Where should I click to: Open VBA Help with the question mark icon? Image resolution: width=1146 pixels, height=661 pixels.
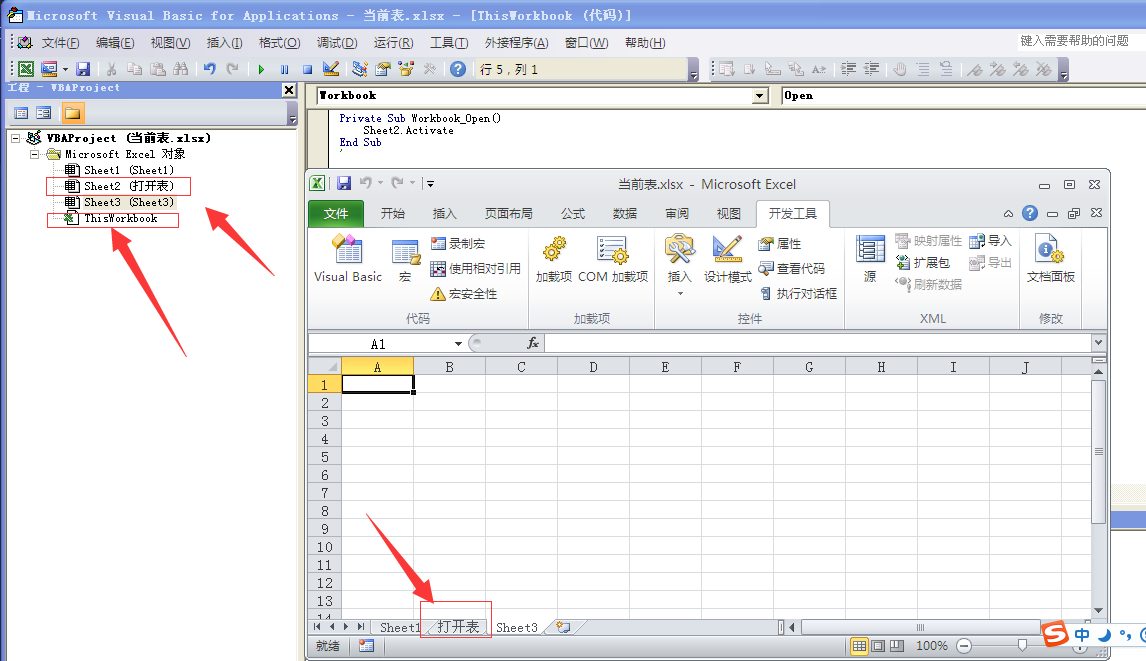tap(458, 69)
